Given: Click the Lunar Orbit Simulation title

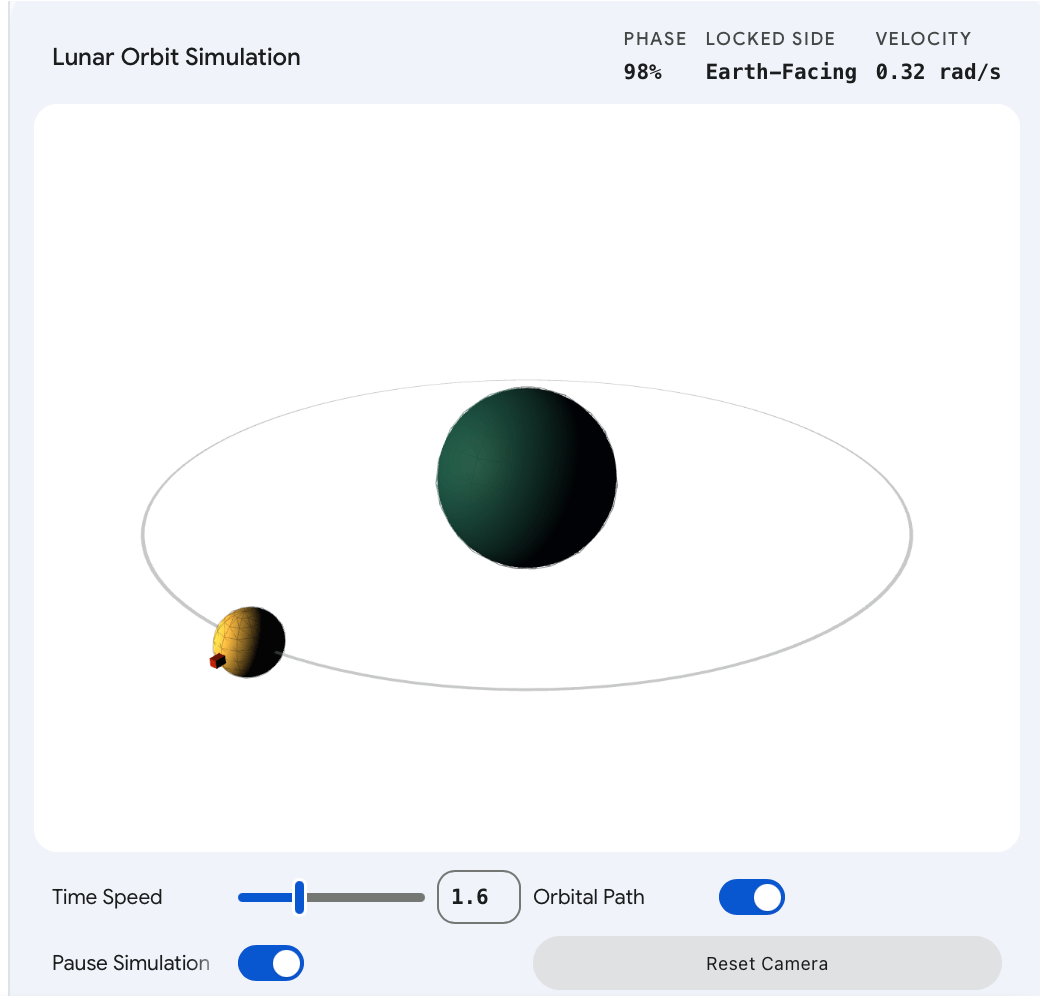Looking at the screenshot, I should pyautogui.click(x=176, y=57).
